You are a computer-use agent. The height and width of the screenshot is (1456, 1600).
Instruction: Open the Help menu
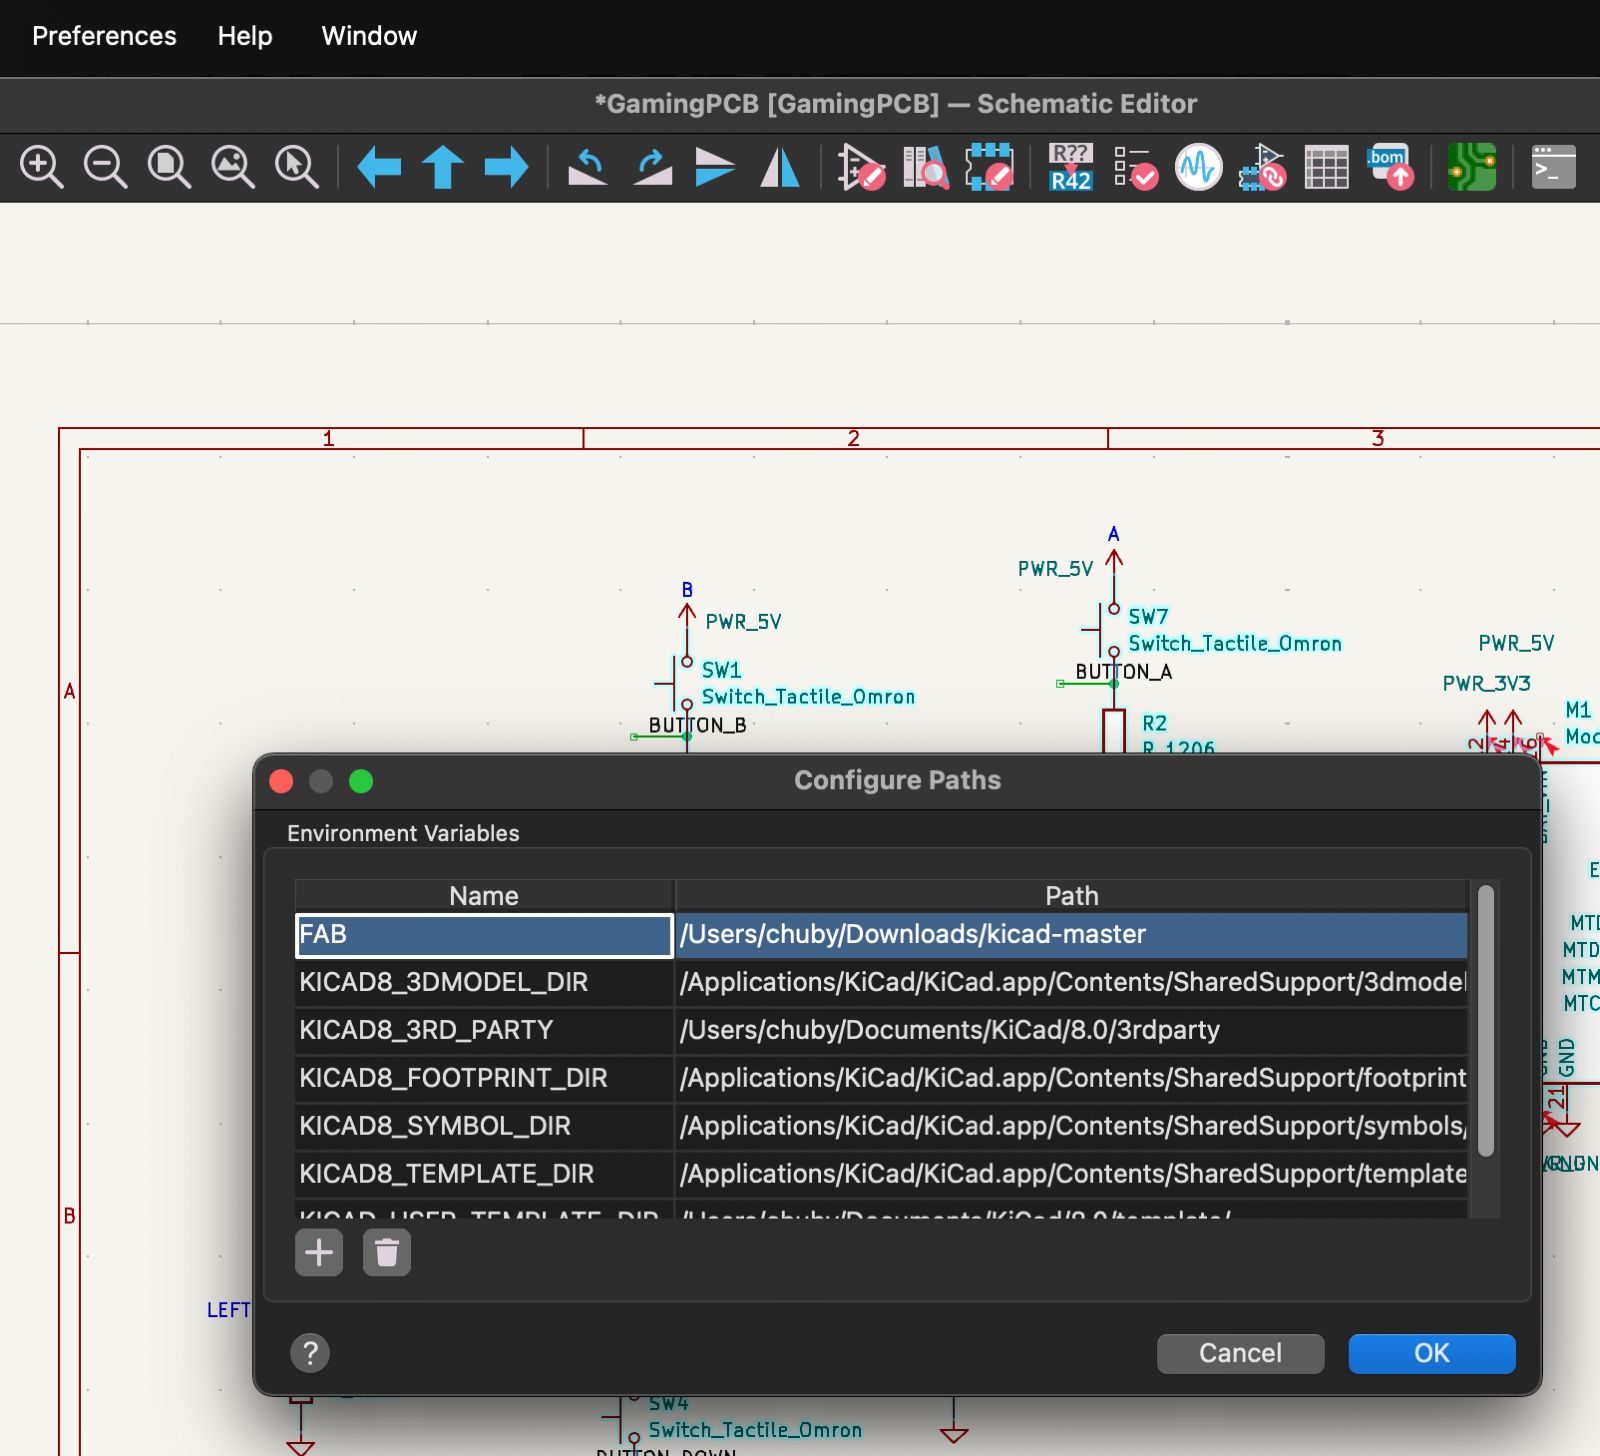click(245, 36)
